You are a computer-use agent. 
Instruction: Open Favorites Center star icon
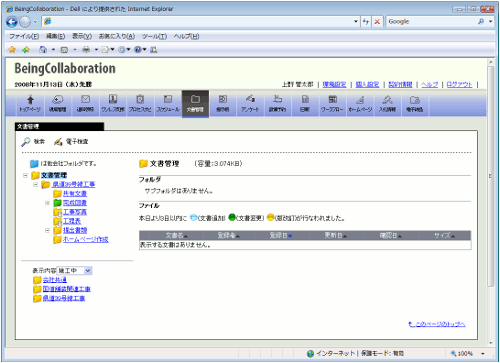click(12, 50)
